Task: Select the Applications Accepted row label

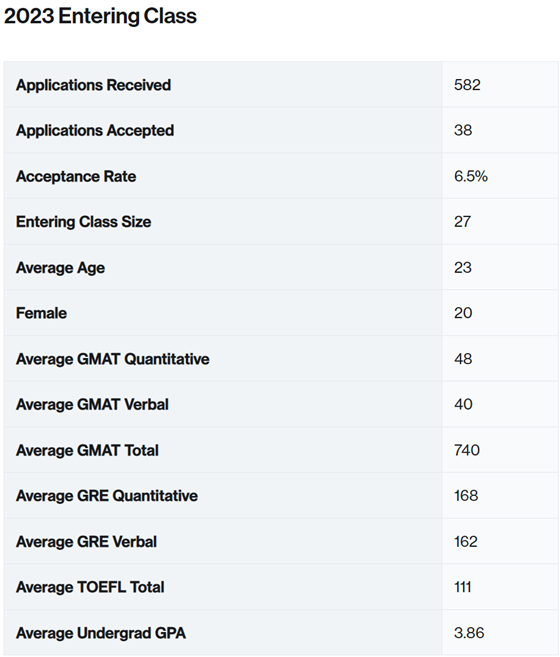Action: tap(95, 131)
